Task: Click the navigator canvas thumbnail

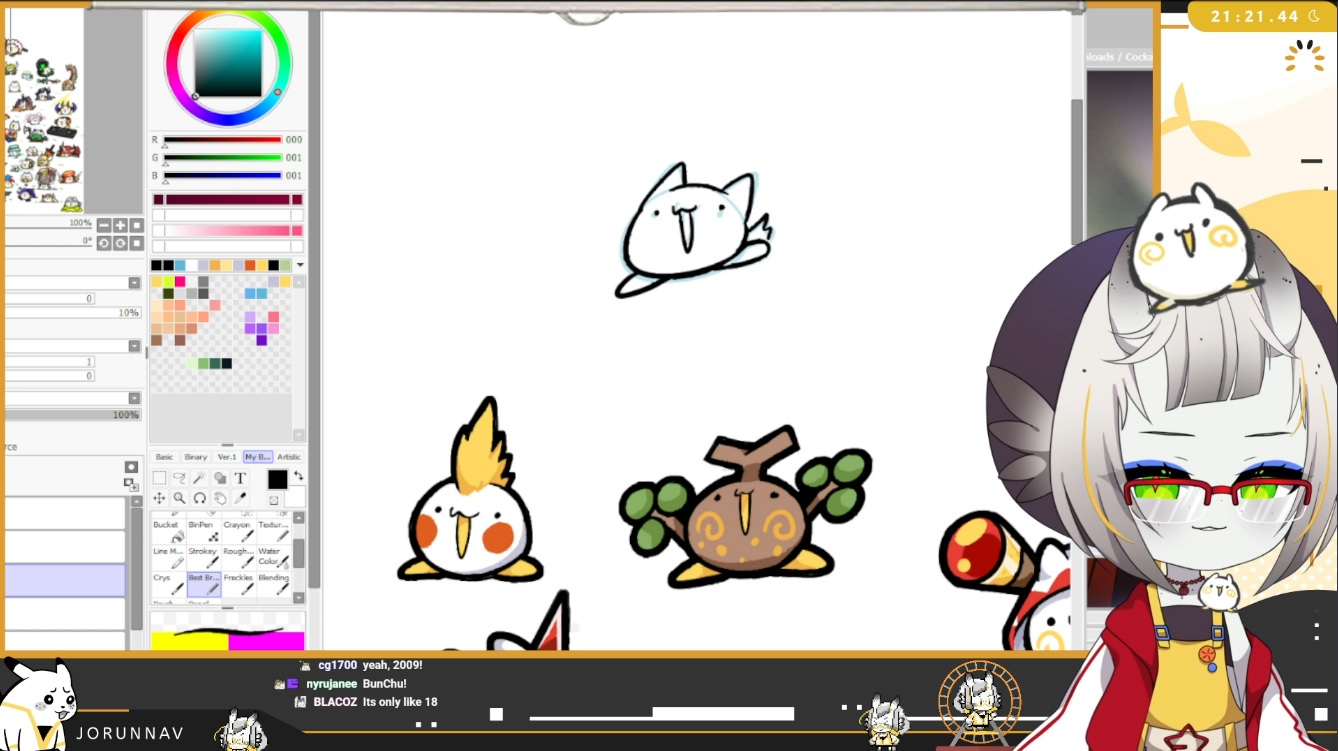Action: [43, 110]
